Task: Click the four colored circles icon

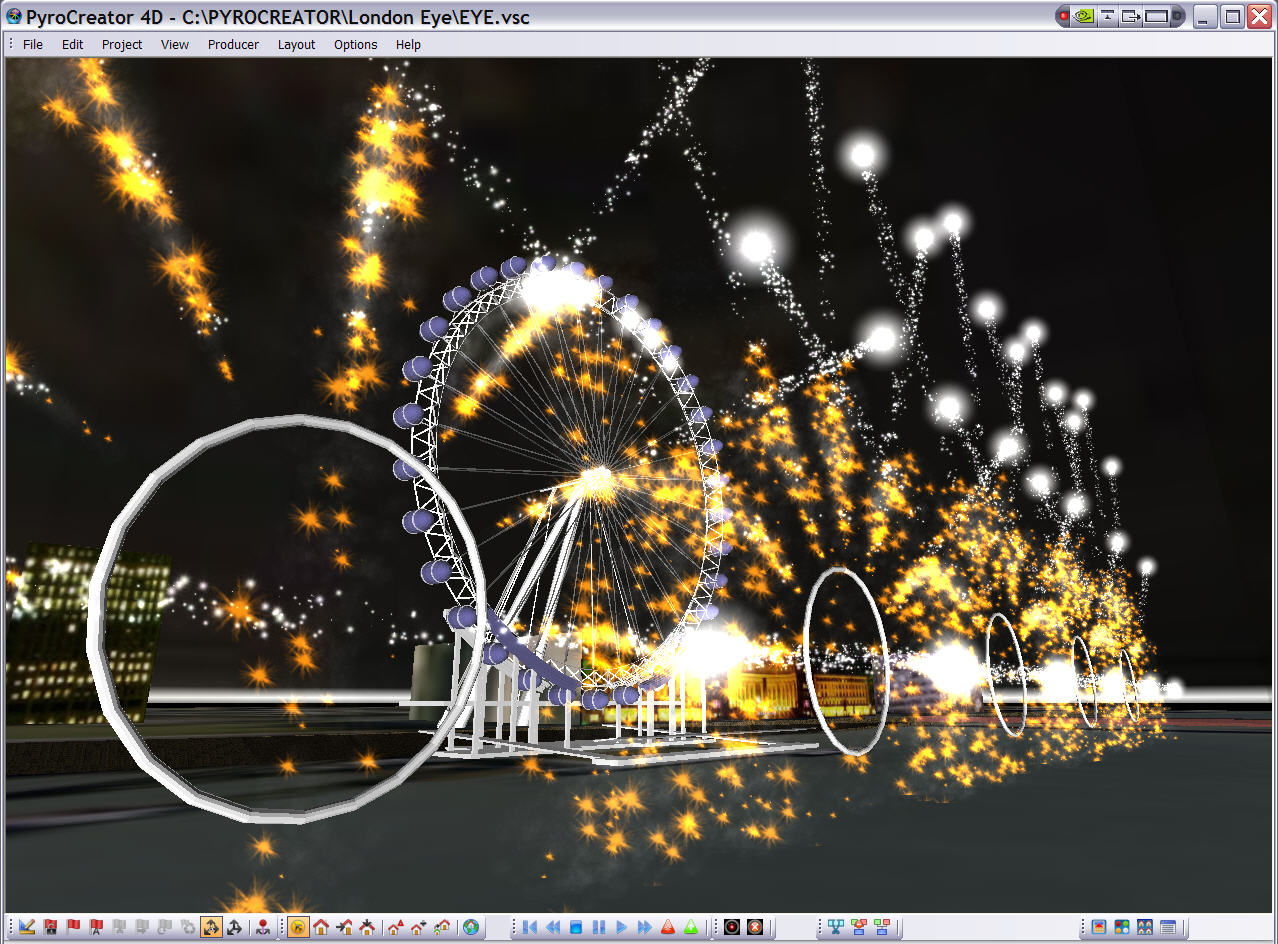Action: click(x=1122, y=927)
